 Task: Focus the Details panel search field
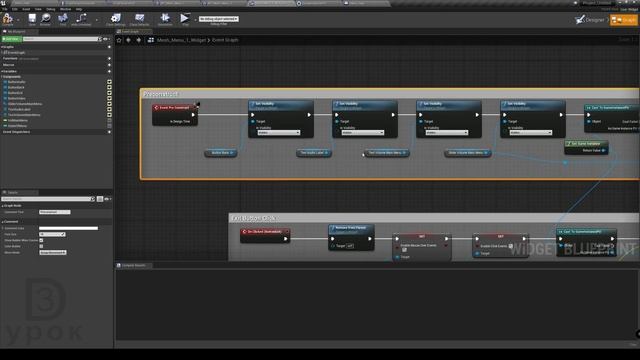click(x=48, y=199)
